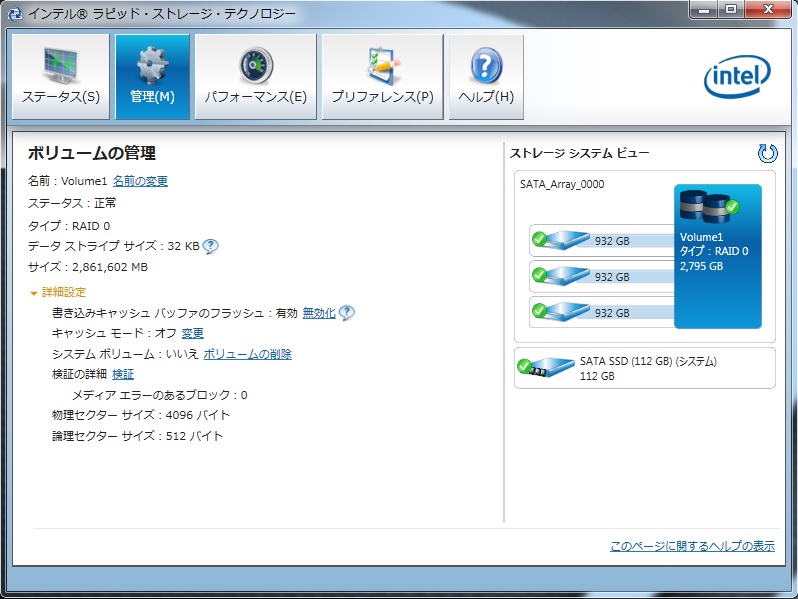Click タイプ : RAID 0 text in details
Viewport: 798px width, 599px height.
point(69,226)
